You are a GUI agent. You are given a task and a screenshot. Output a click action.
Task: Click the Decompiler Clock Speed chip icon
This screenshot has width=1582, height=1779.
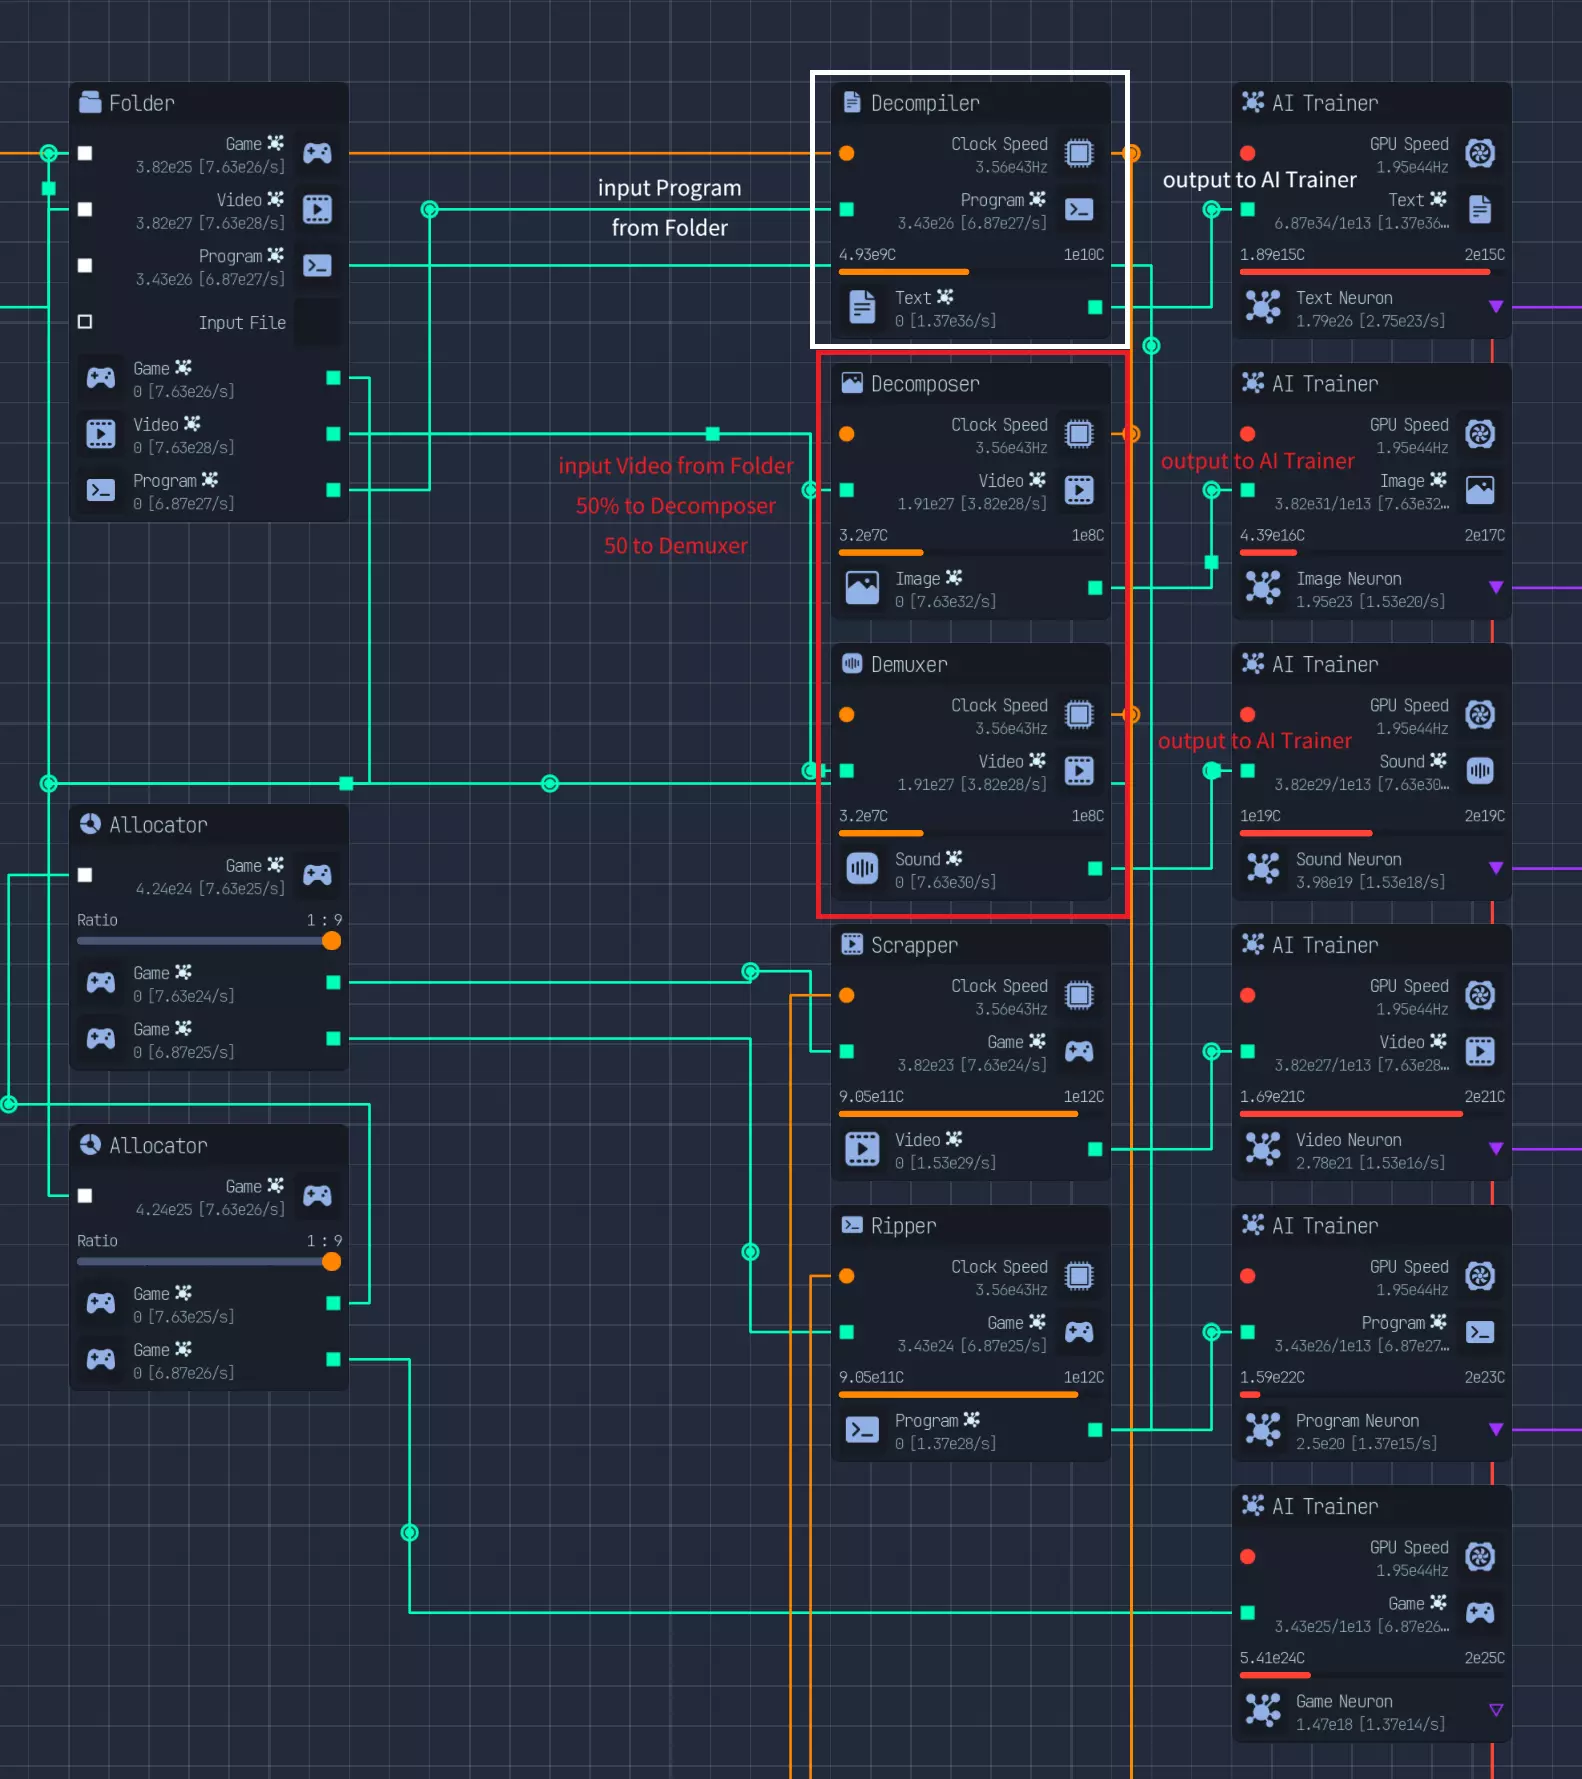point(1079,153)
